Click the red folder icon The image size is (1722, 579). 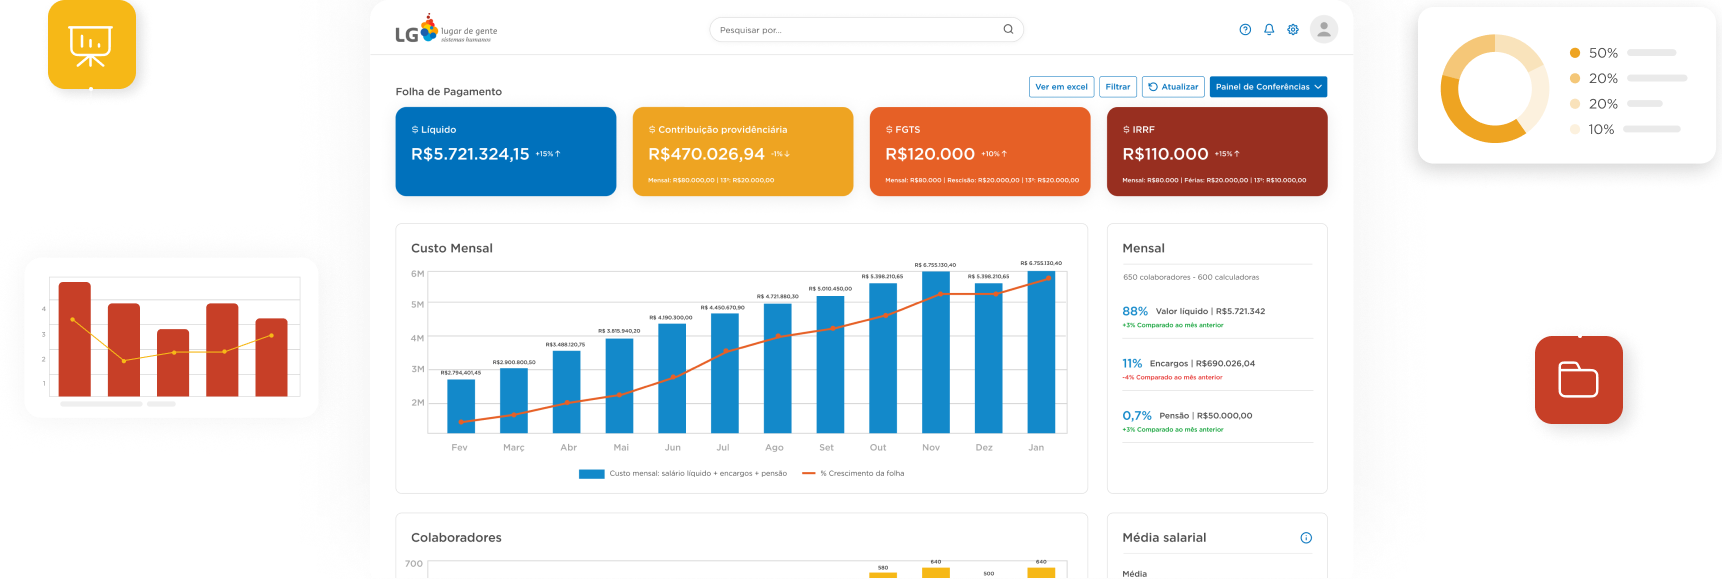tap(1579, 380)
